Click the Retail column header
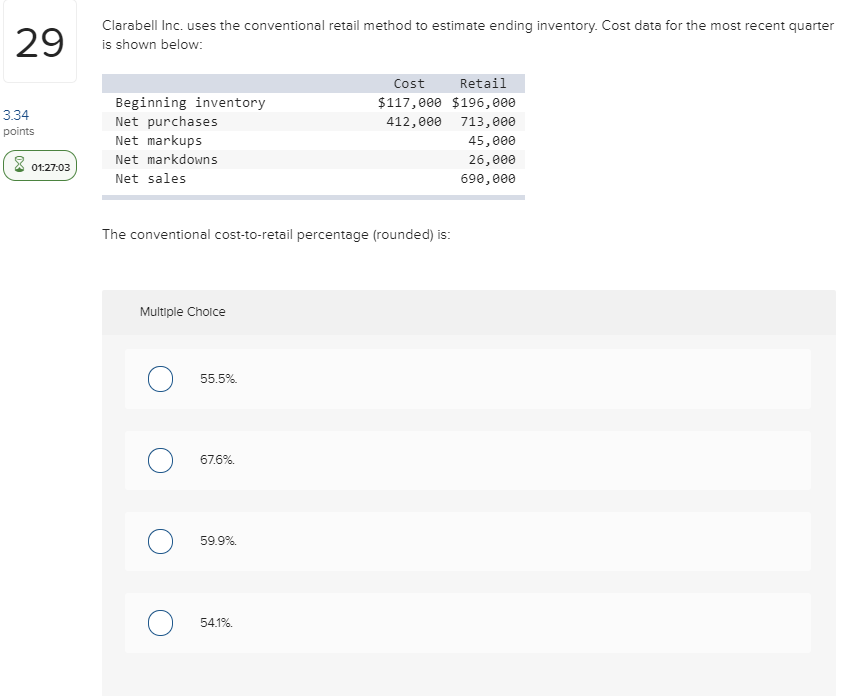The height and width of the screenshot is (696, 851). coord(483,84)
